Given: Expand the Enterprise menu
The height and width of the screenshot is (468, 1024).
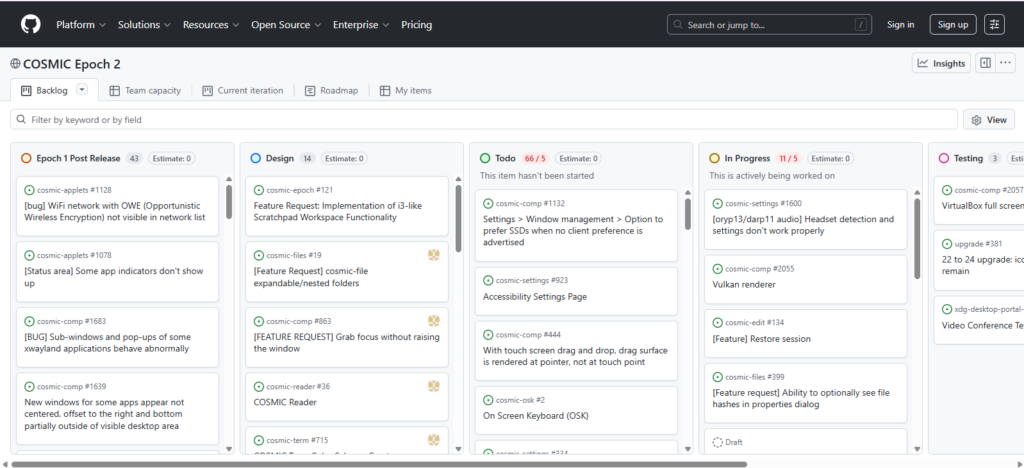Looking at the screenshot, I should tap(360, 25).
